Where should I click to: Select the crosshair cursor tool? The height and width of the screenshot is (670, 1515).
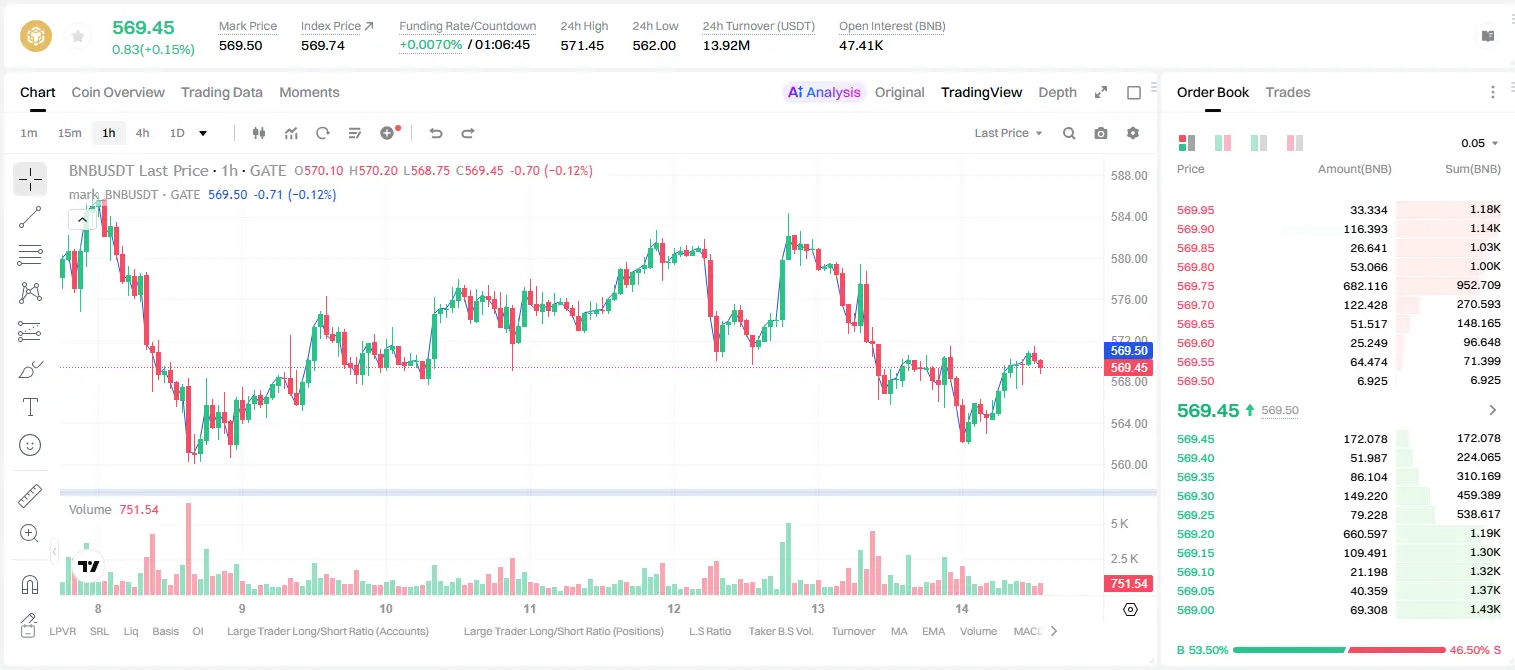click(30, 179)
